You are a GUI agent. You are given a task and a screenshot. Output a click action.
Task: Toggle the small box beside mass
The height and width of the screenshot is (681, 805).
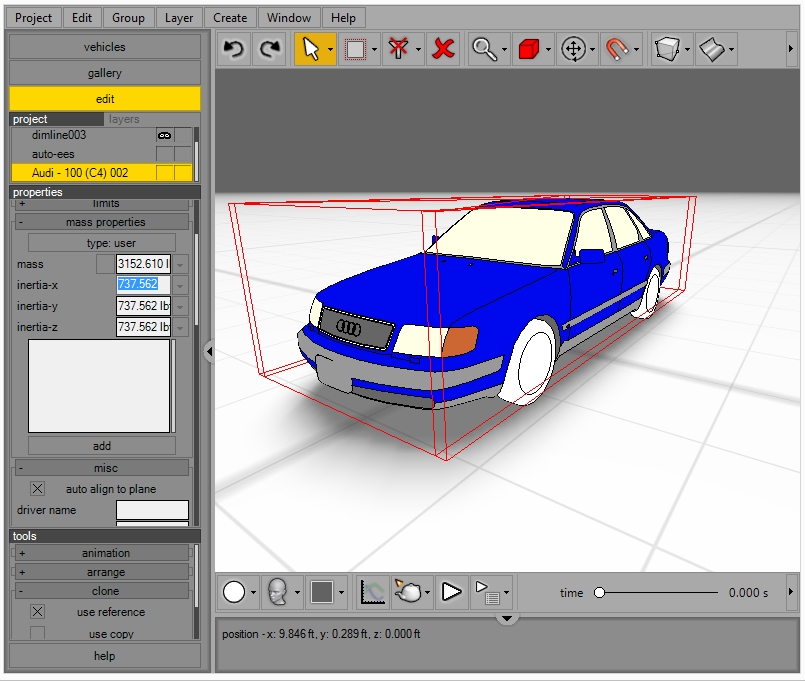pos(105,264)
